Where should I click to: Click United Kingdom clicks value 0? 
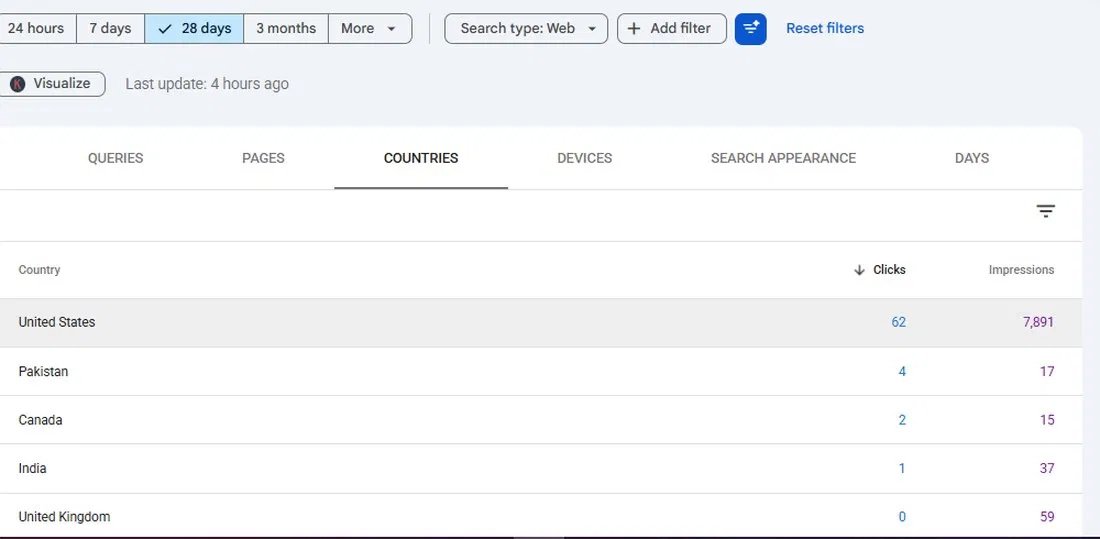pos(902,517)
